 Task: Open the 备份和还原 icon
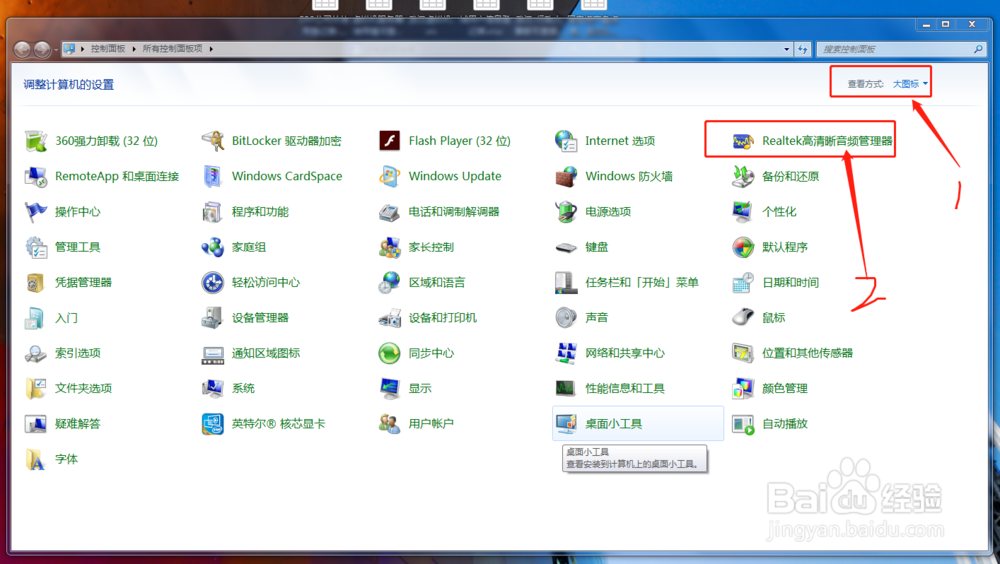point(742,176)
